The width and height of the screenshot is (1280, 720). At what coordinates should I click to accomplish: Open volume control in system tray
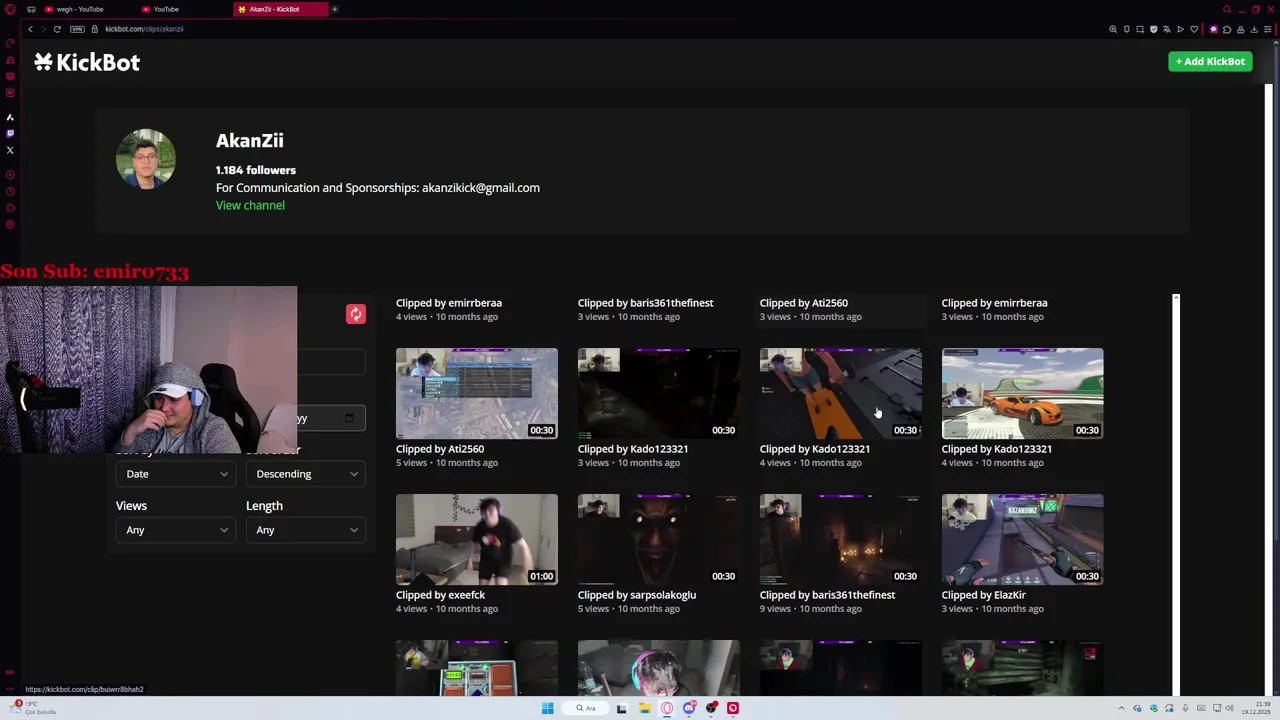click(x=1229, y=708)
